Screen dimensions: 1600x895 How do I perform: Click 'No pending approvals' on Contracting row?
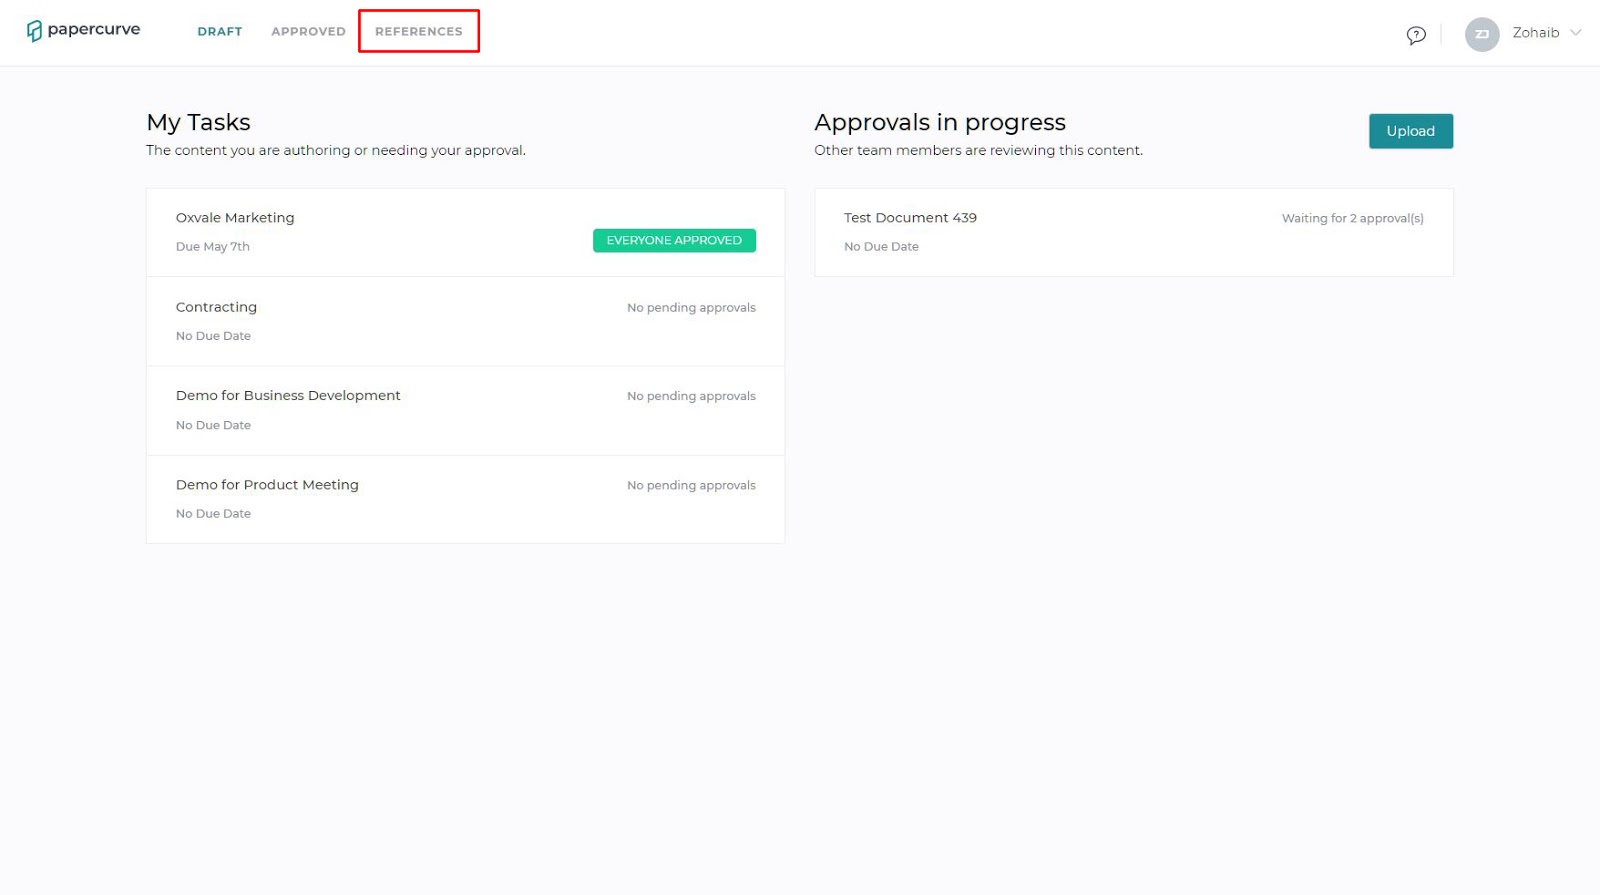[691, 308]
